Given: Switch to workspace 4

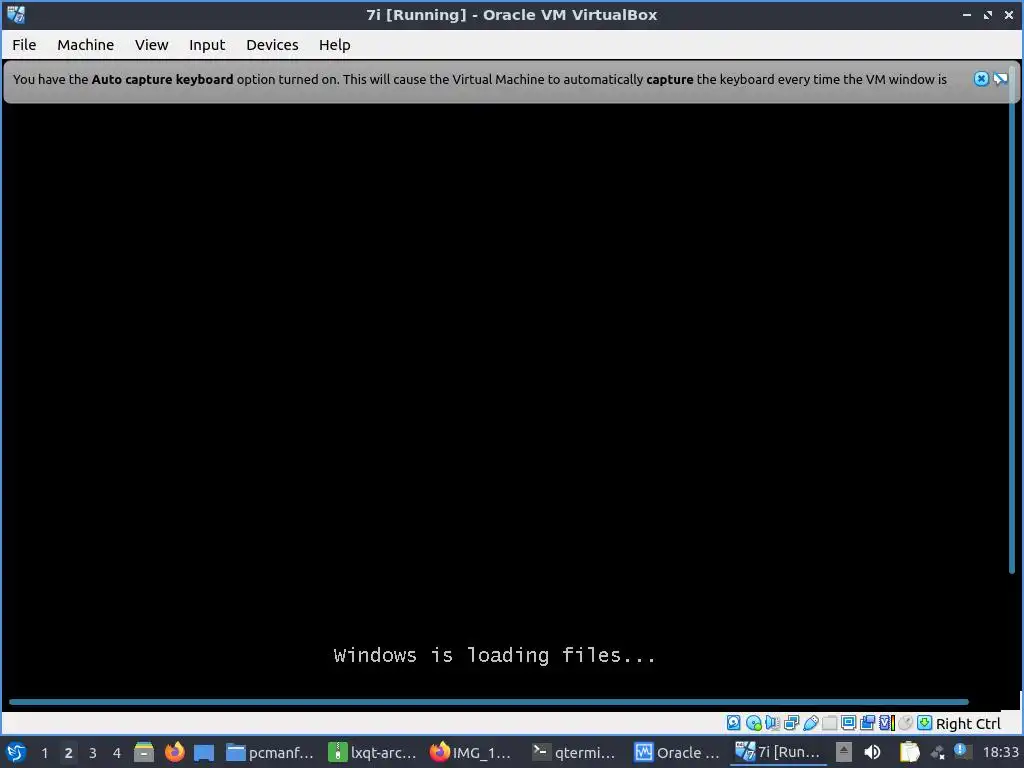Looking at the screenshot, I should click(117, 753).
